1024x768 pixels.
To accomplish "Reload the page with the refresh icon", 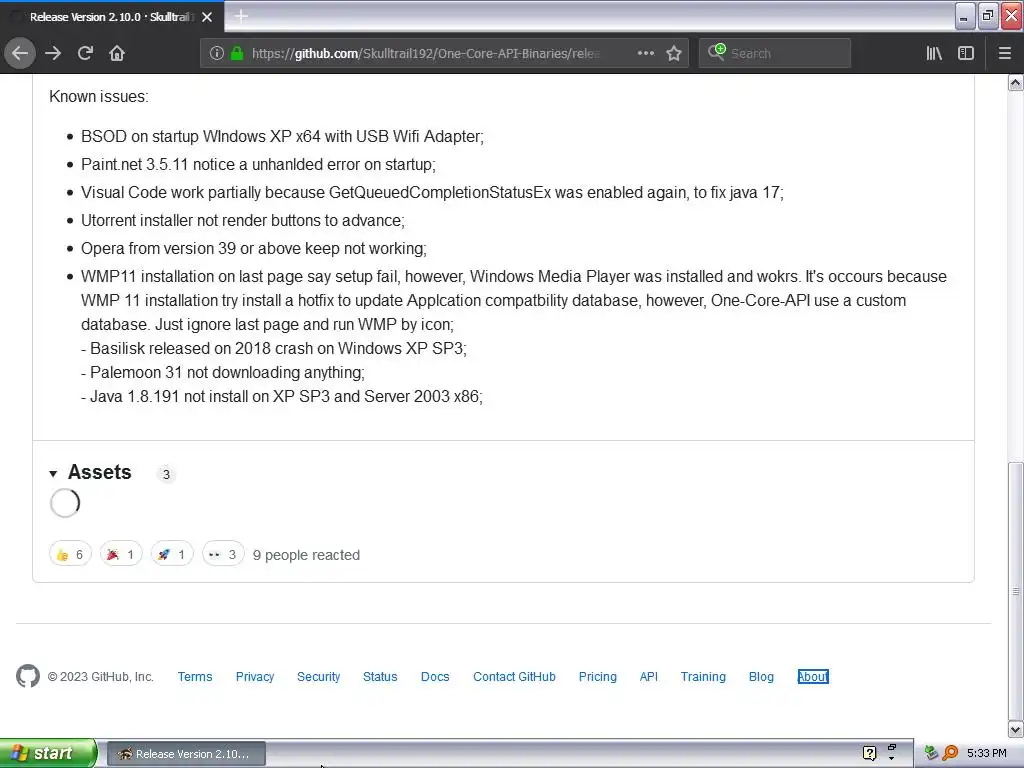I will (85, 53).
